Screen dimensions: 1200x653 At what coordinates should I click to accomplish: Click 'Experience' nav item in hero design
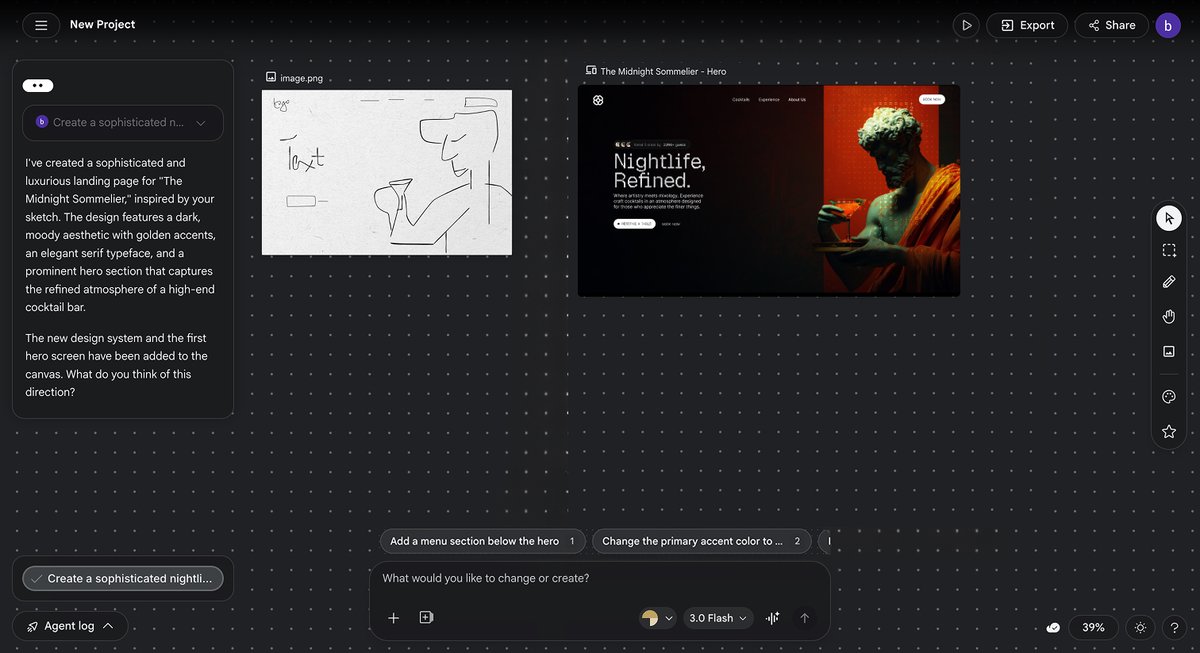point(769,100)
